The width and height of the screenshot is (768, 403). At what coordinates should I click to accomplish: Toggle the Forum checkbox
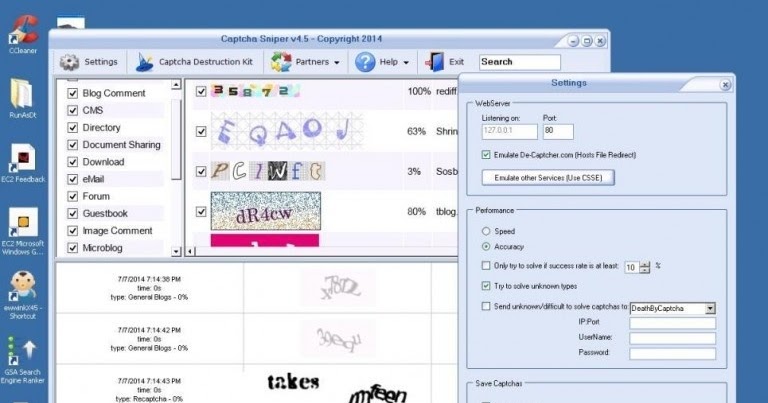[72, 196]
